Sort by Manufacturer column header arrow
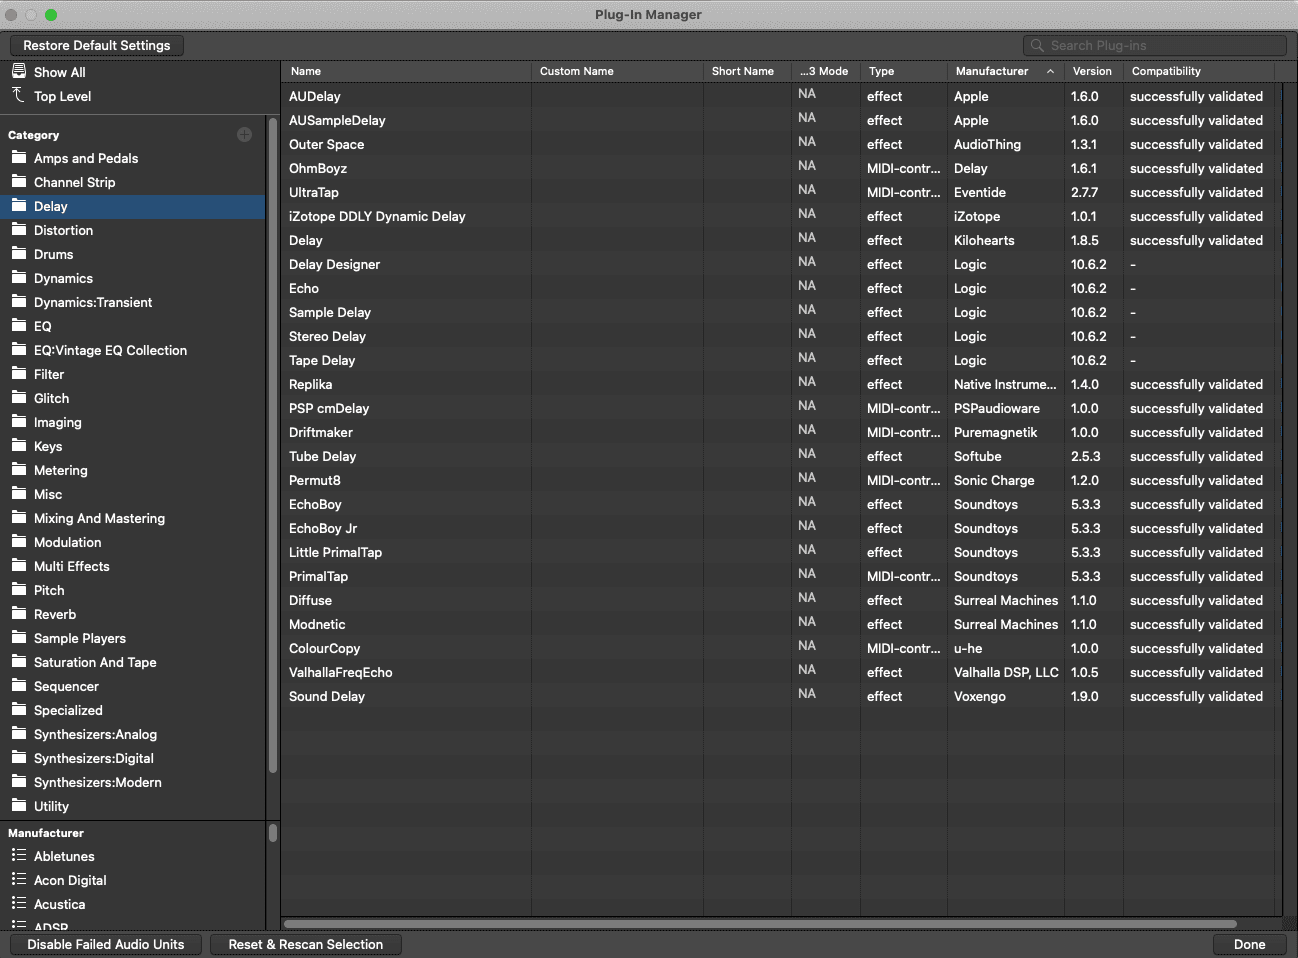1298x958 pixels. point(1050,72)
